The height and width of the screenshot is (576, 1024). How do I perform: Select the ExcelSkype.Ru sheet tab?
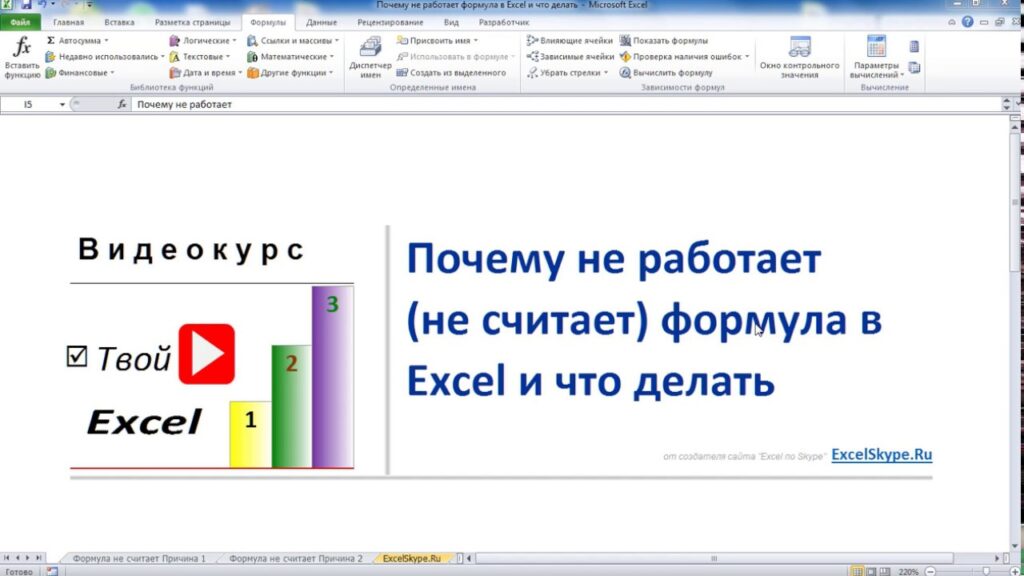[x=412, y=558]
